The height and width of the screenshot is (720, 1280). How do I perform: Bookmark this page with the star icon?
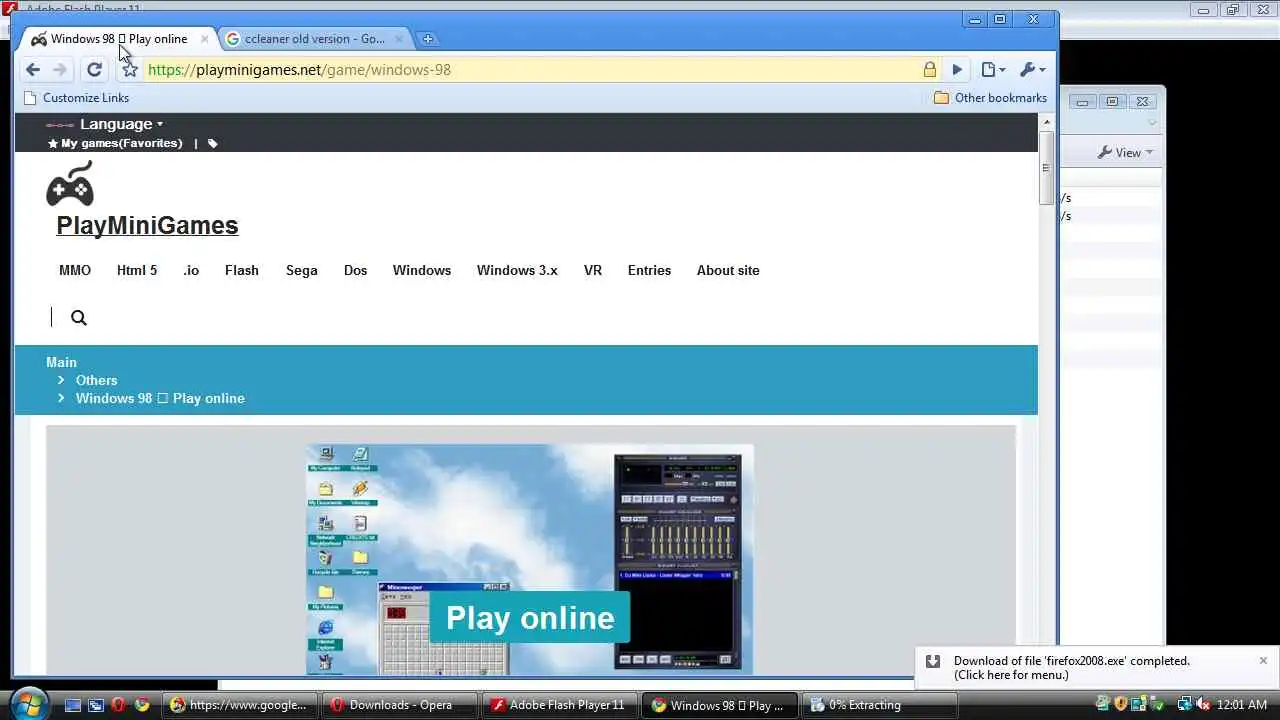point(130,69)
